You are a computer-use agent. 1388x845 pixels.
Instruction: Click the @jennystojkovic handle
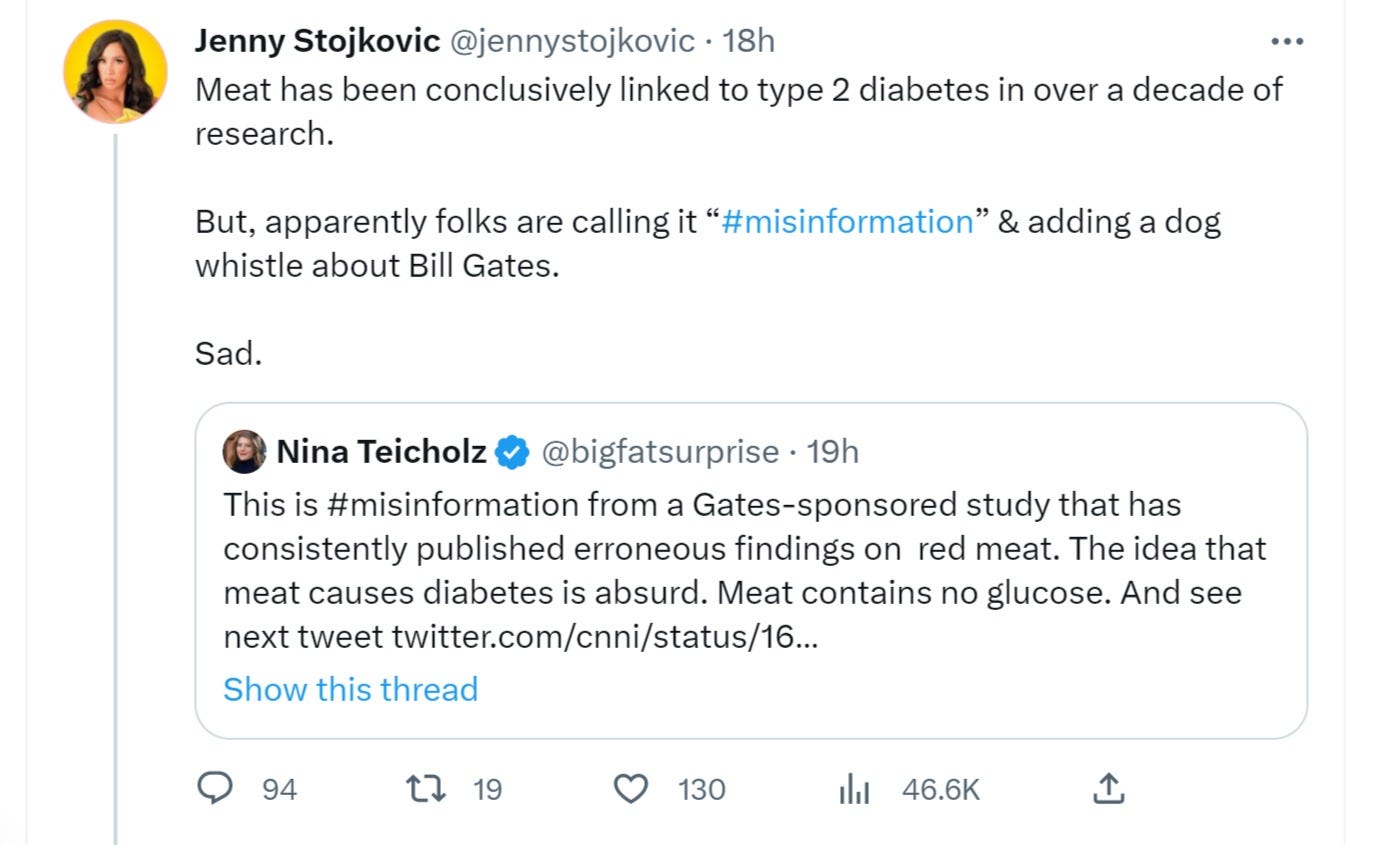coord(572,41)
